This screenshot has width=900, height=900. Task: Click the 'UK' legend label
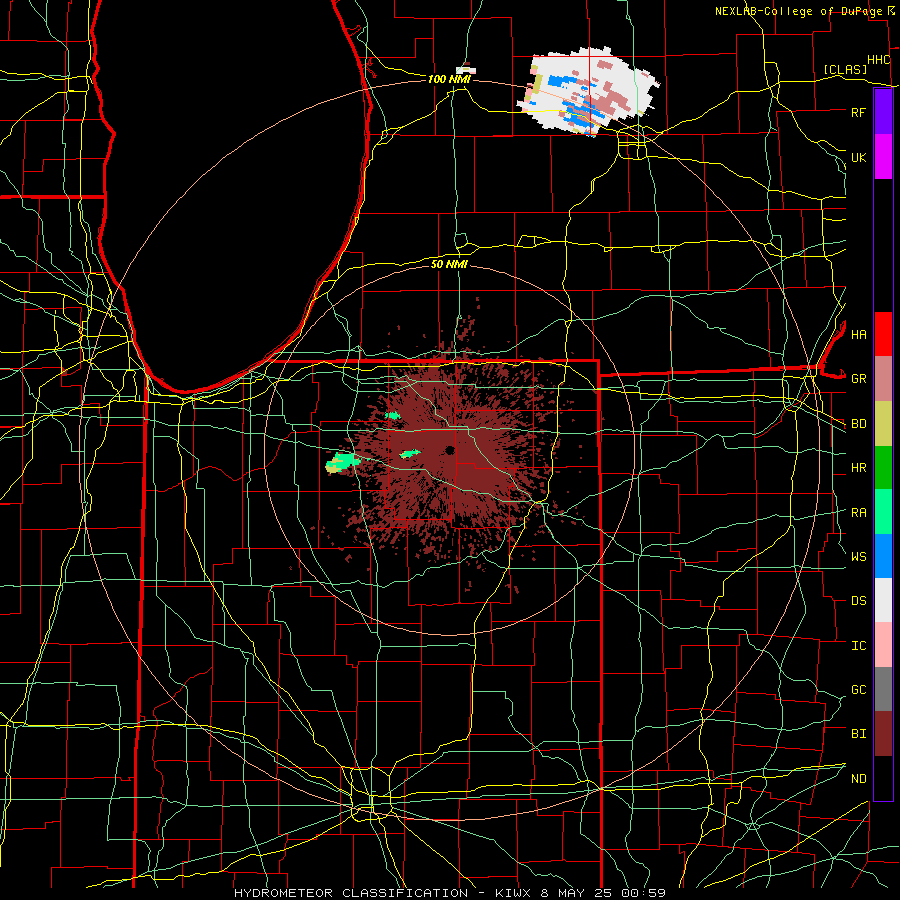pos(858,157)
